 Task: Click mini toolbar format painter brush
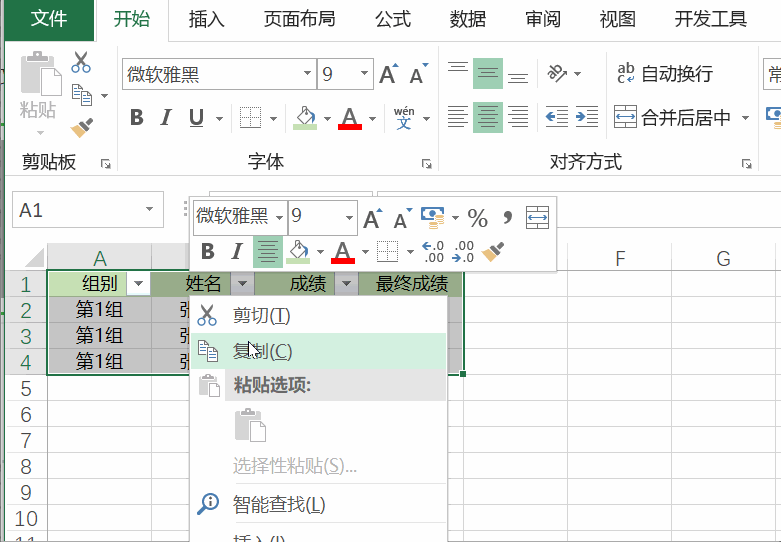(x=493, y=252)
